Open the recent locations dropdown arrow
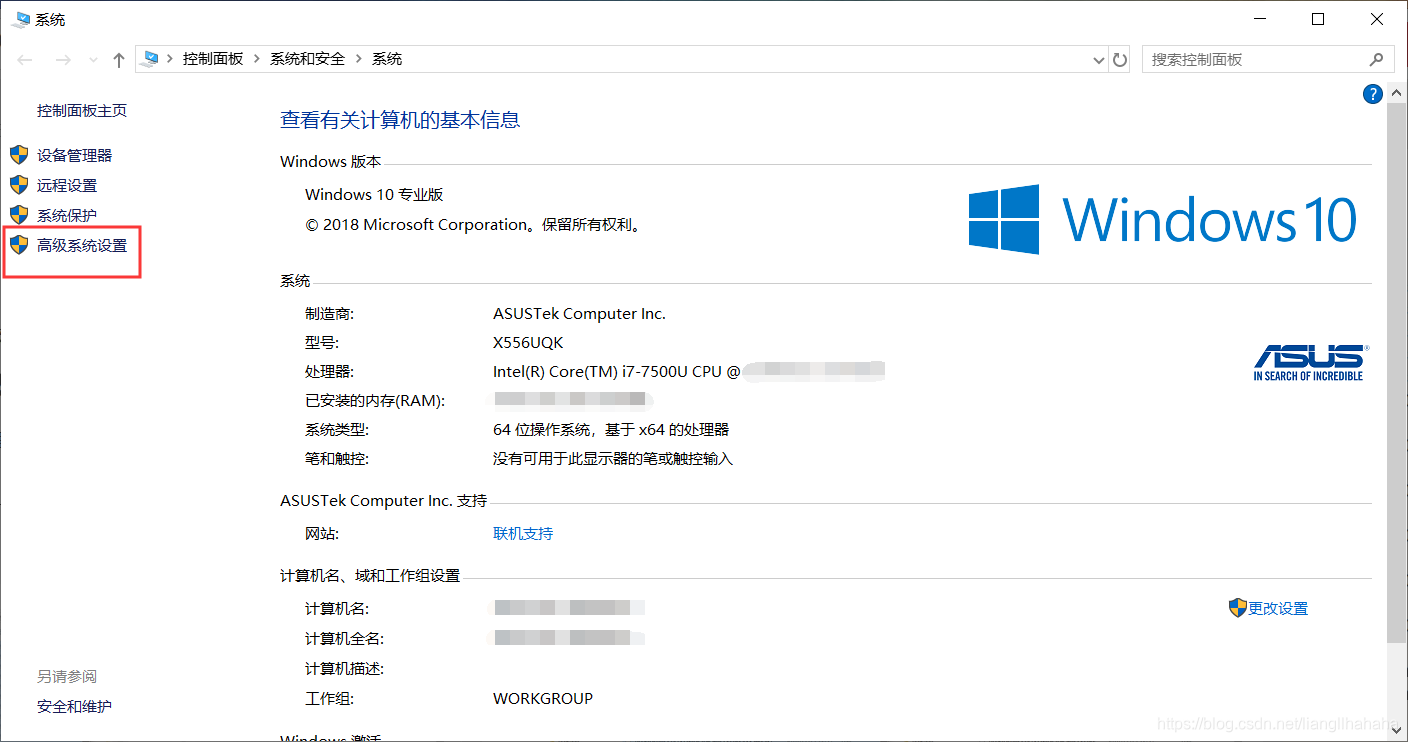This screenshot has width=1408, height=742. (94, 60)
